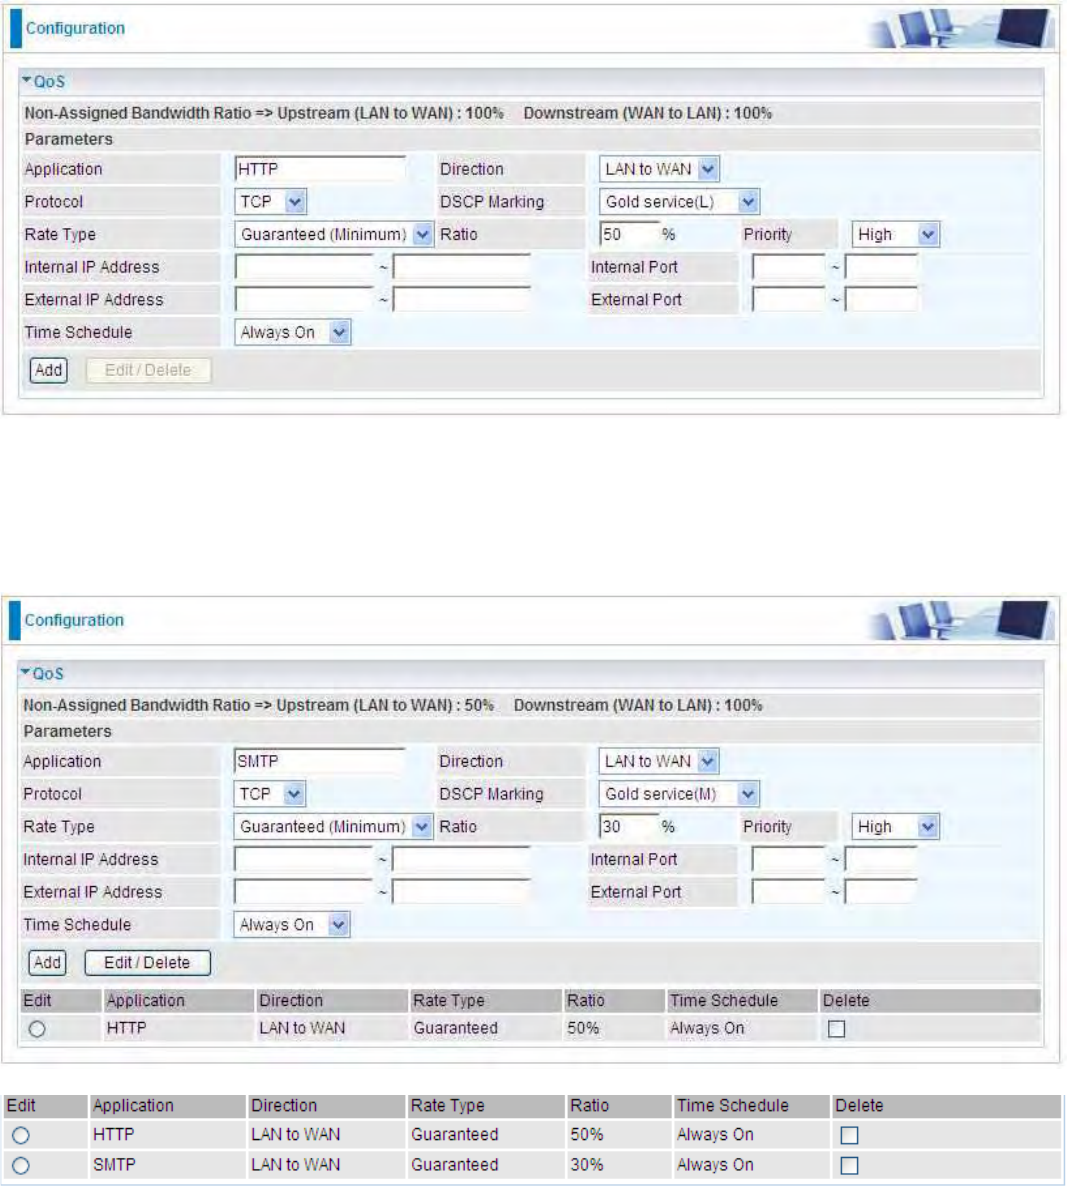Click the Ratio field showing 50

tap(629, 235)
